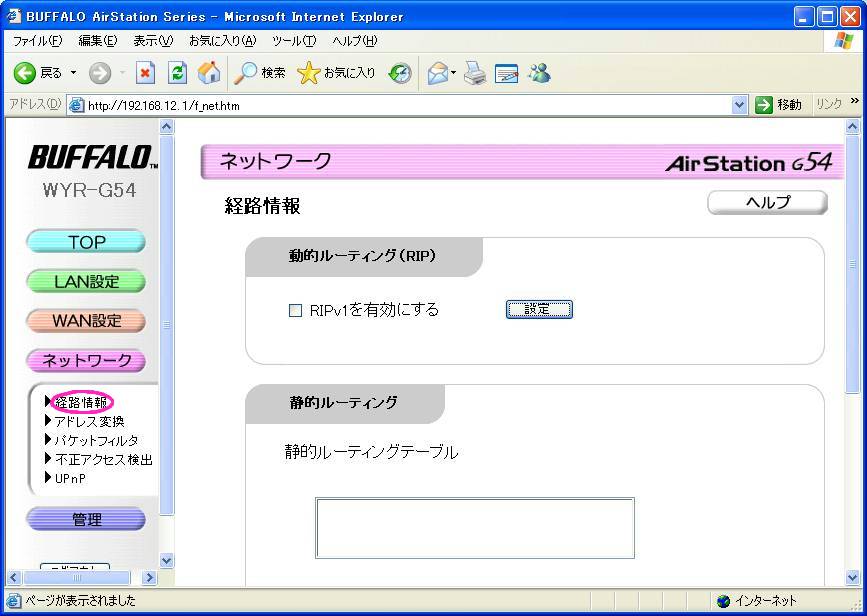The height and width of the screenshot is (616, 867).
Task: Go to Home page icon
Action: [209, 73]
